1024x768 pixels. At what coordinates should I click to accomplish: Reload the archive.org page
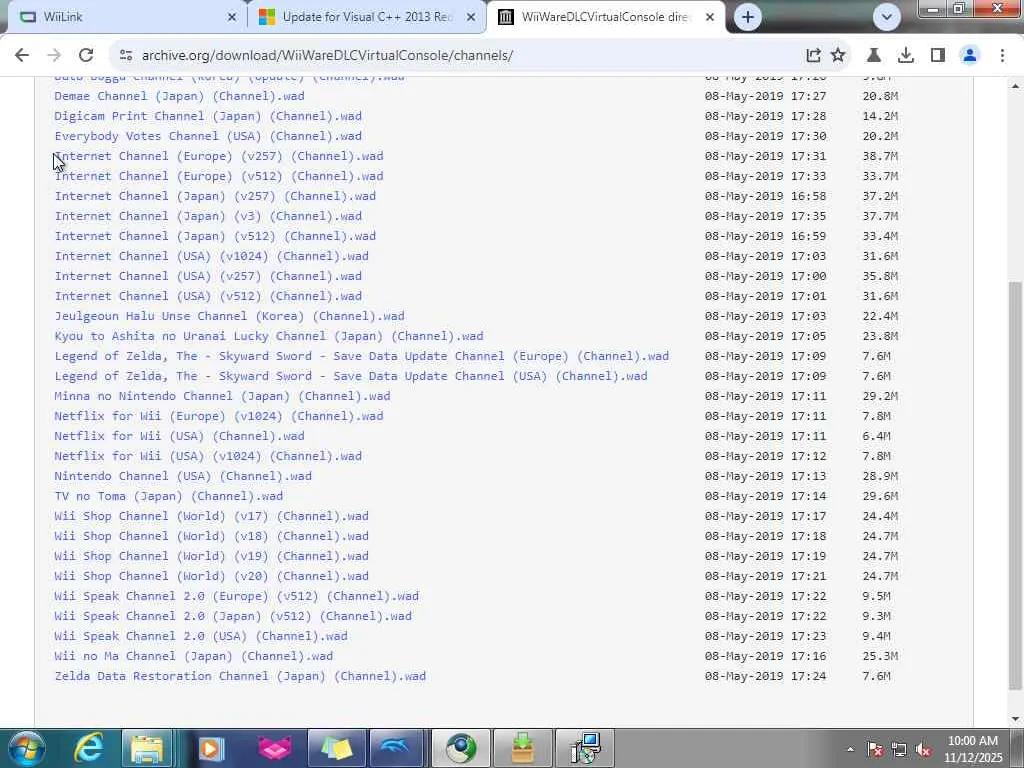coord(86,56)
